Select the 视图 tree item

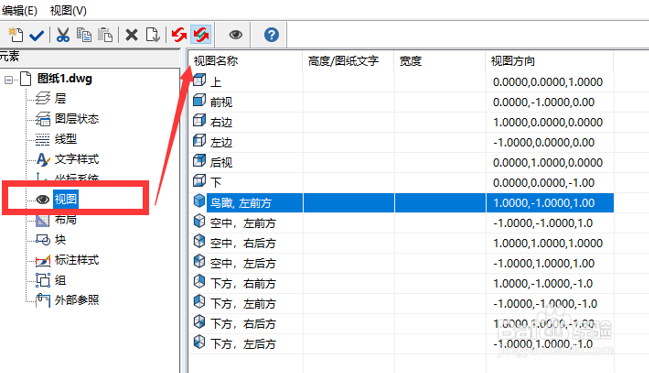(x=65, y=199)
